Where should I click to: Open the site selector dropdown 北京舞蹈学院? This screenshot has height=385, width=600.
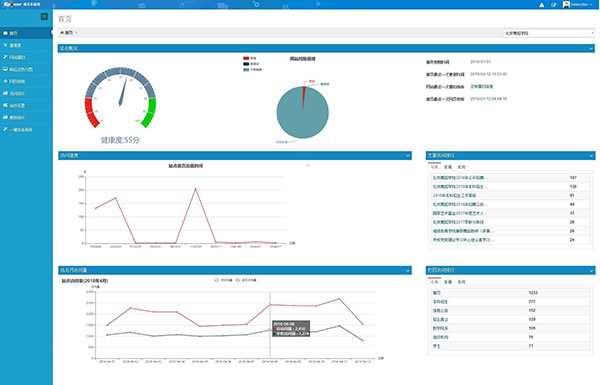pyautogui.click(x=548, y=33)
